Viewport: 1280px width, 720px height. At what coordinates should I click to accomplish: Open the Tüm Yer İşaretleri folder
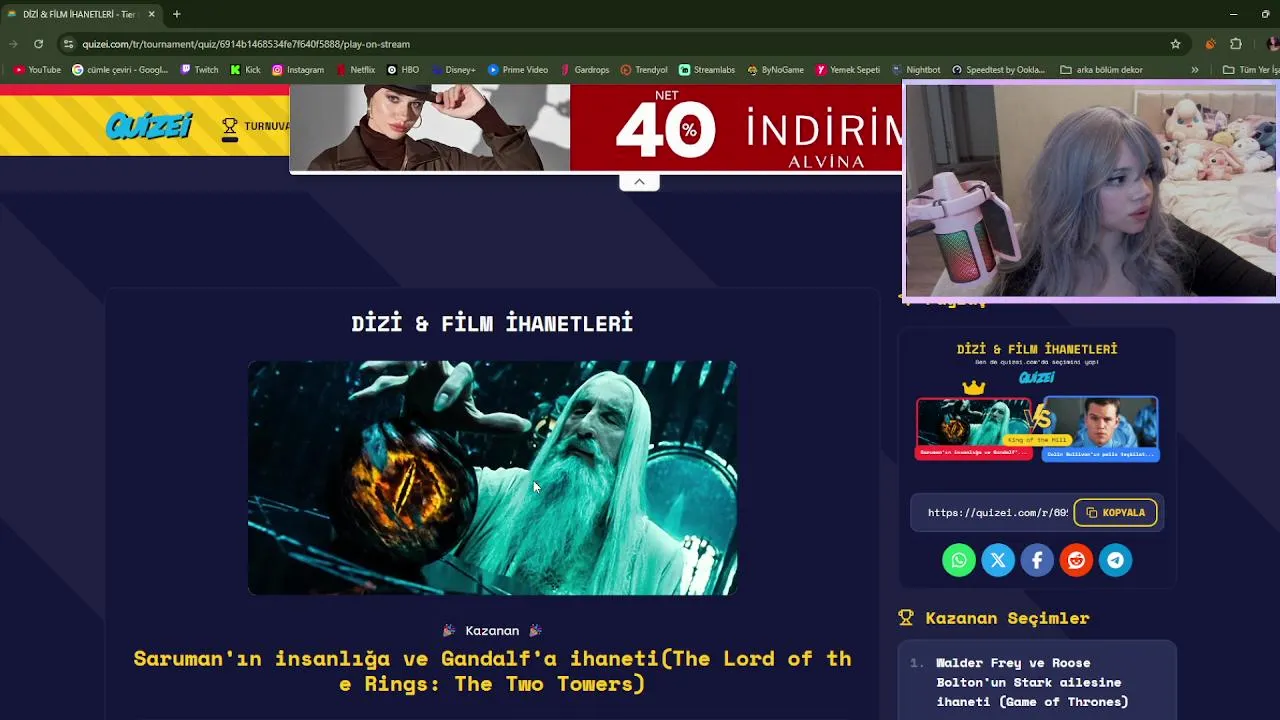1250,70
